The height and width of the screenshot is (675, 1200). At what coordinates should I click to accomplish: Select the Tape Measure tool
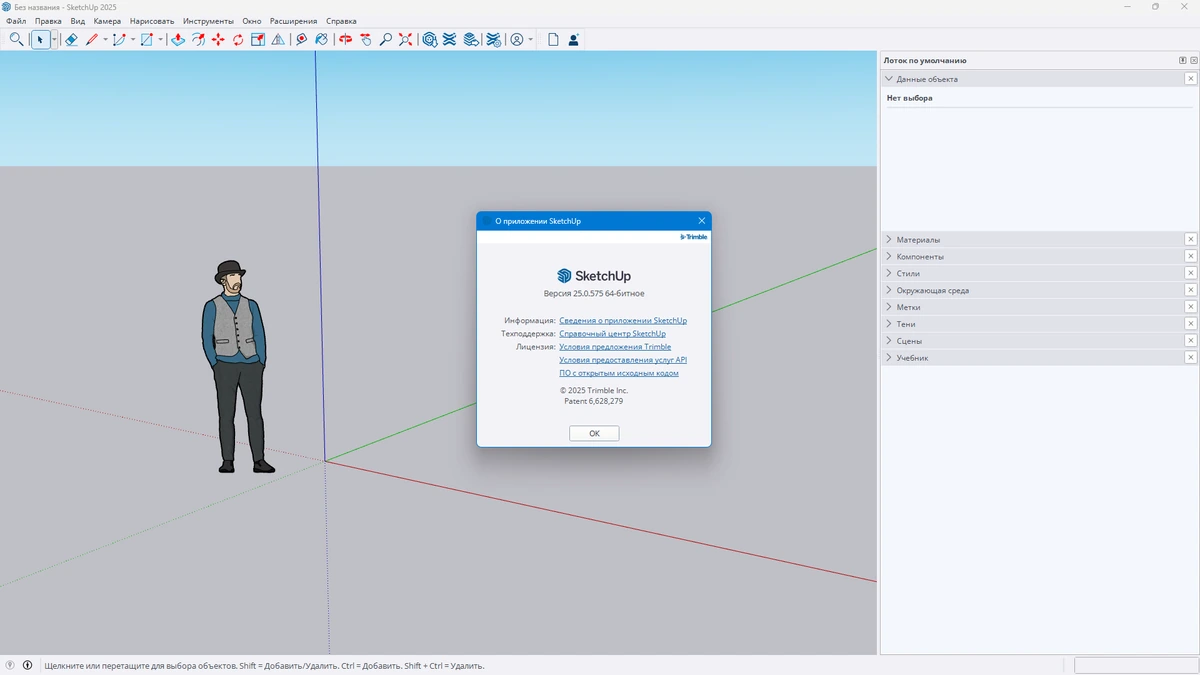301,40
